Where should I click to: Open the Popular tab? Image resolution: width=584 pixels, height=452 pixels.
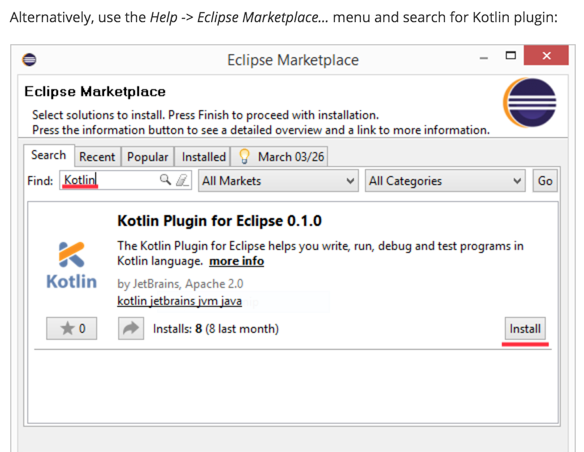coord(147,157)
